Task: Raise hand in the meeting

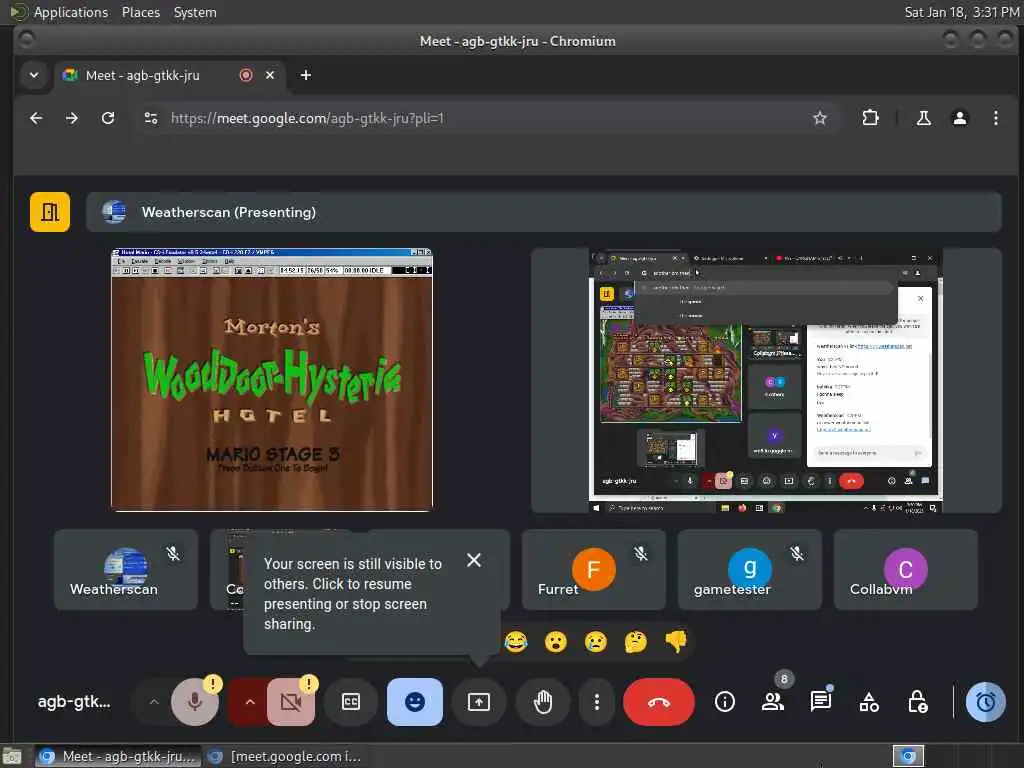Action: (543, 702)
